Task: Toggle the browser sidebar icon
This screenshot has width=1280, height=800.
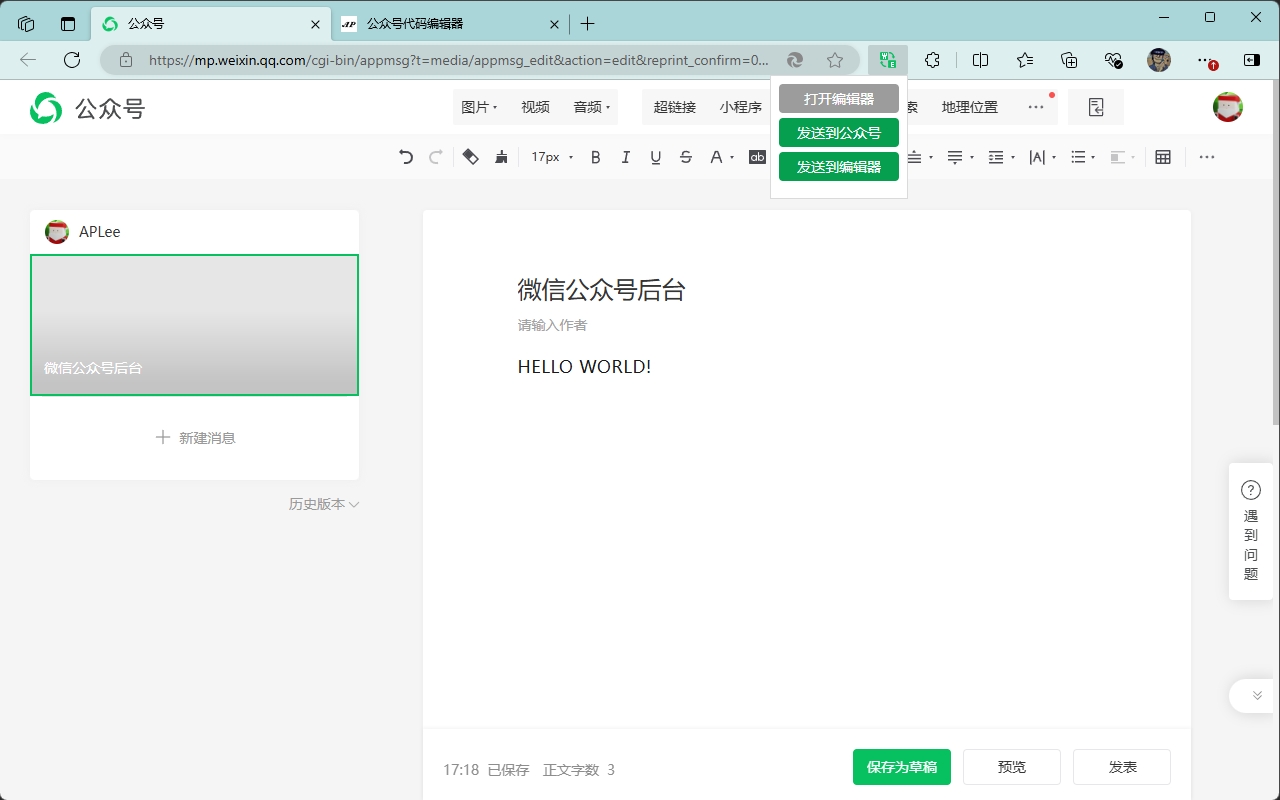Action: tap(1252, 60)
